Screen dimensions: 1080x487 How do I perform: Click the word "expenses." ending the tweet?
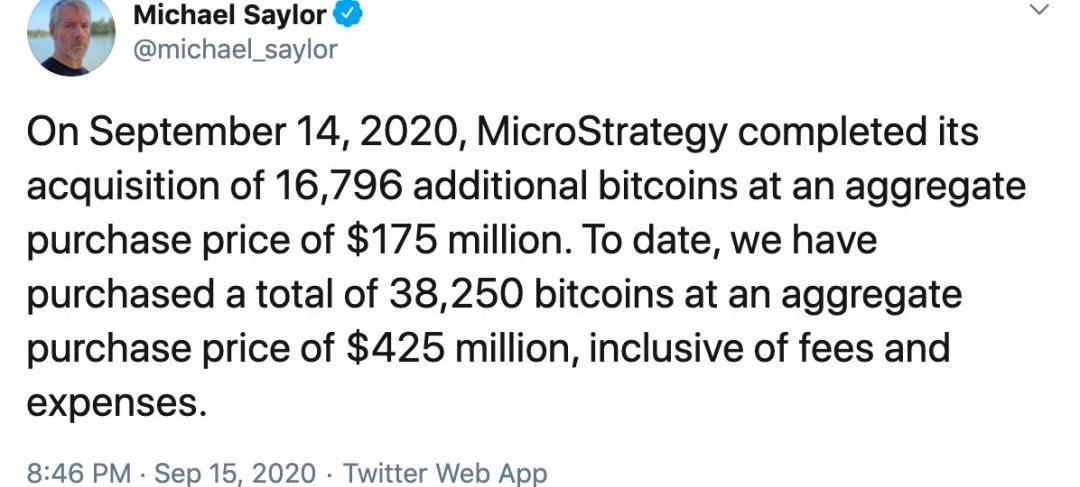pos(117,404)
